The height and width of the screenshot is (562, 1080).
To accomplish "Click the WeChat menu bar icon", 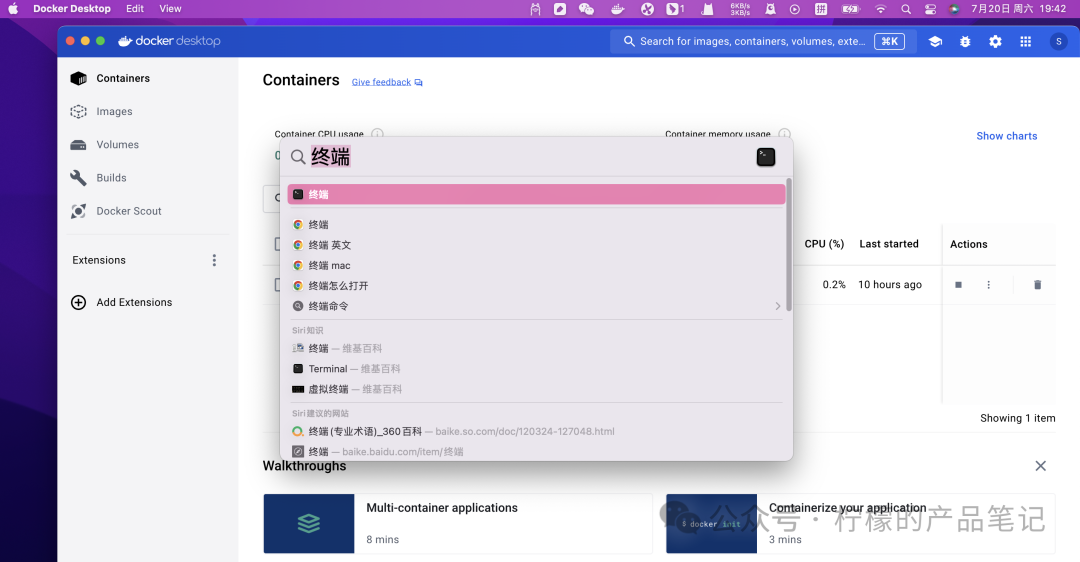I will coord(586,9).
